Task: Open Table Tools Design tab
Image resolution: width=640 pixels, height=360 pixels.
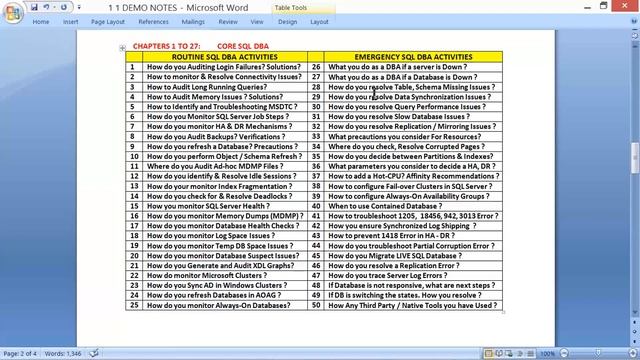Action: click(x=287, y=22)
